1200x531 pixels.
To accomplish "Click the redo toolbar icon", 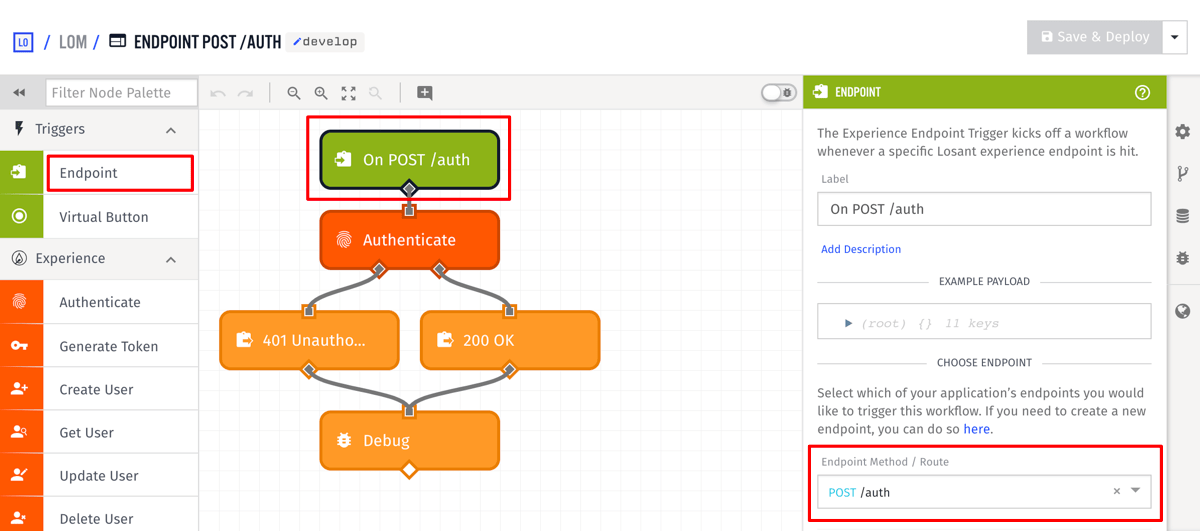I will pos(246,93).
